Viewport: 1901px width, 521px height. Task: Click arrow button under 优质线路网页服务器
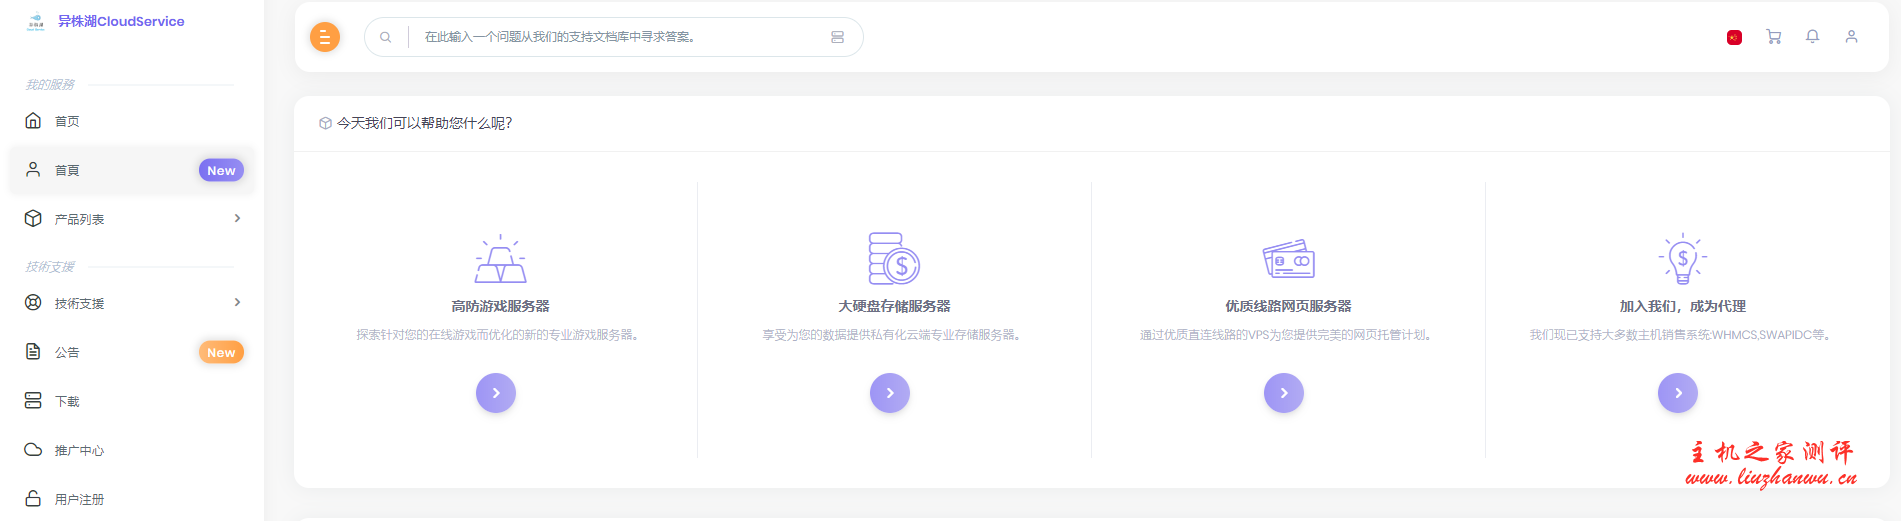(1283, 393)
